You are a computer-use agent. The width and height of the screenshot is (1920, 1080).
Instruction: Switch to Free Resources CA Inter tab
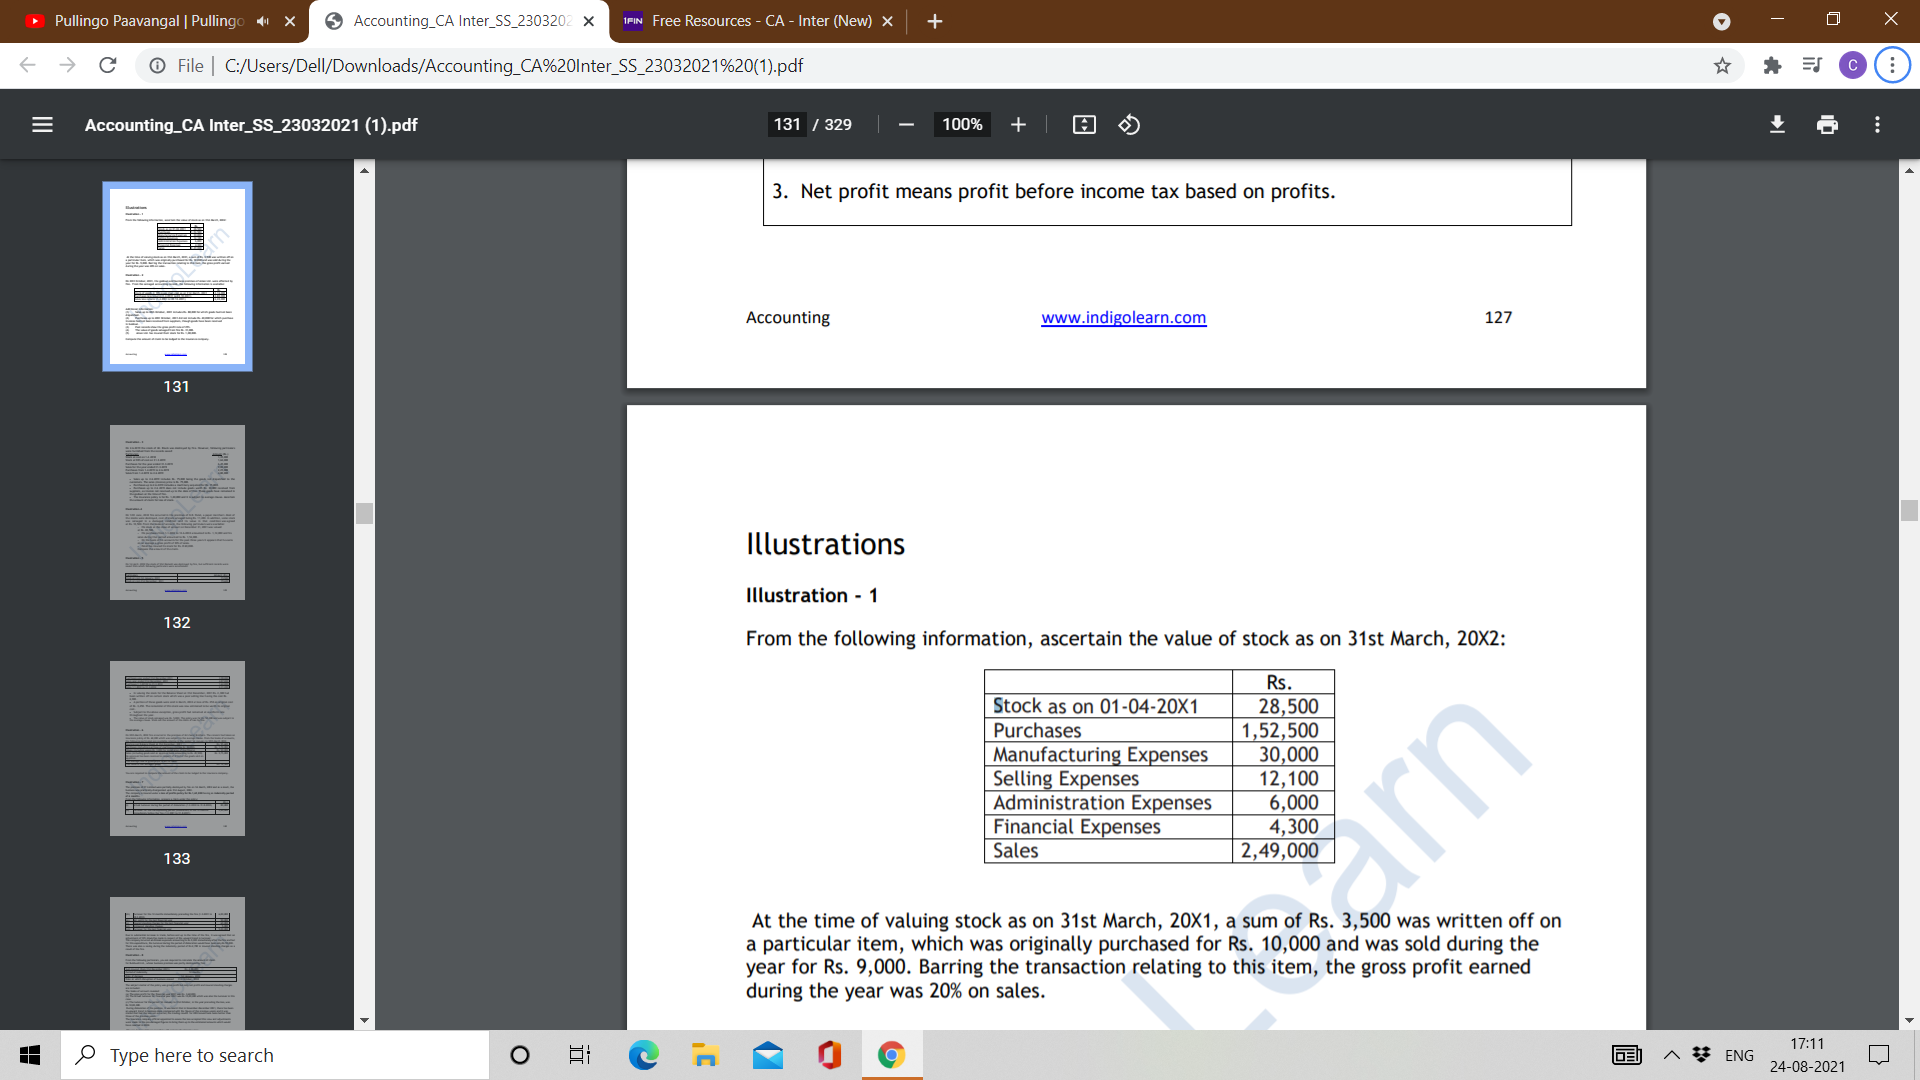click(x=760, y=21)
